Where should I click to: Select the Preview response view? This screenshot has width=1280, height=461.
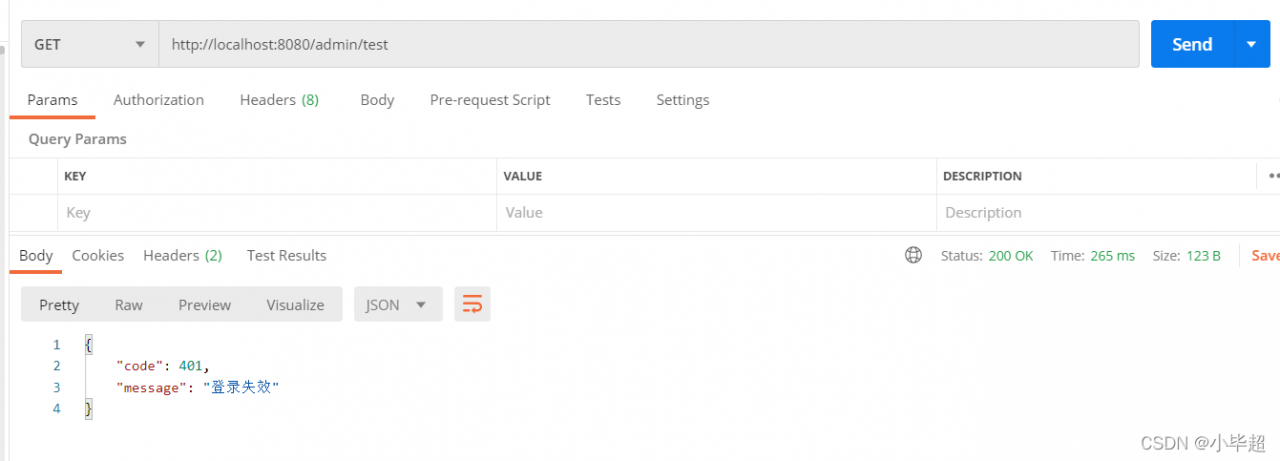coord(204,305)
